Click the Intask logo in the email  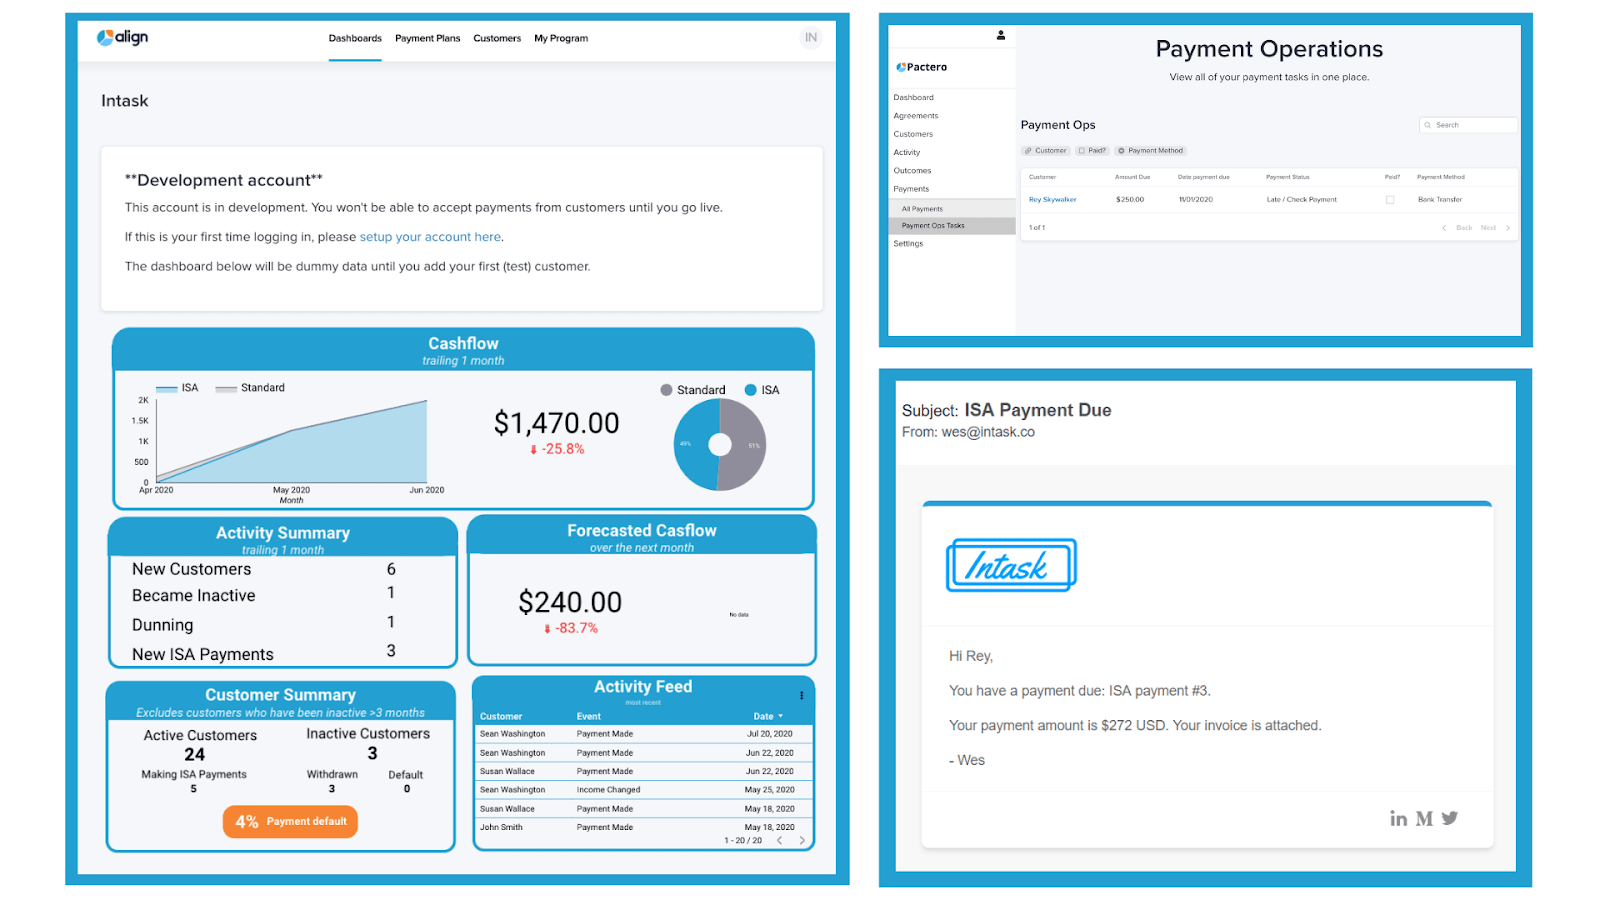[x=1011, y=565]
